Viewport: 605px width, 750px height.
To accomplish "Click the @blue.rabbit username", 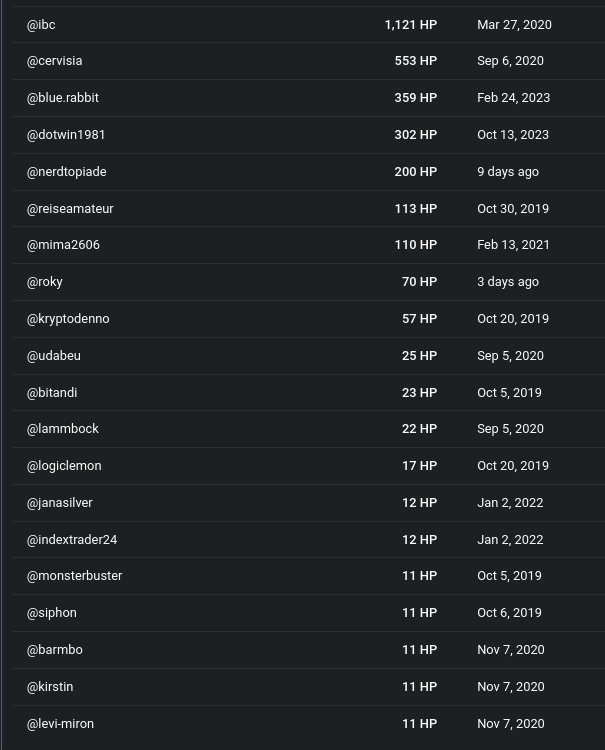I will point(63,98).
